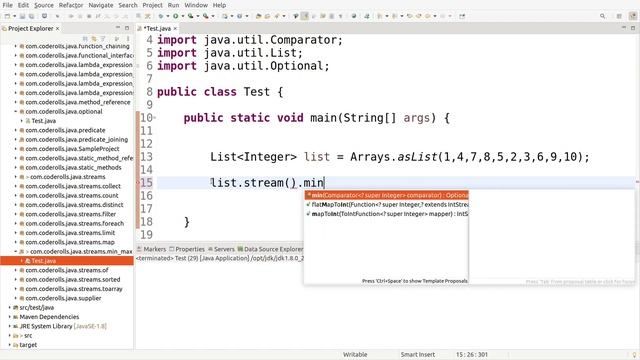
Task: Click the Open Type toolbar icon
Action: tap(258, 16)
